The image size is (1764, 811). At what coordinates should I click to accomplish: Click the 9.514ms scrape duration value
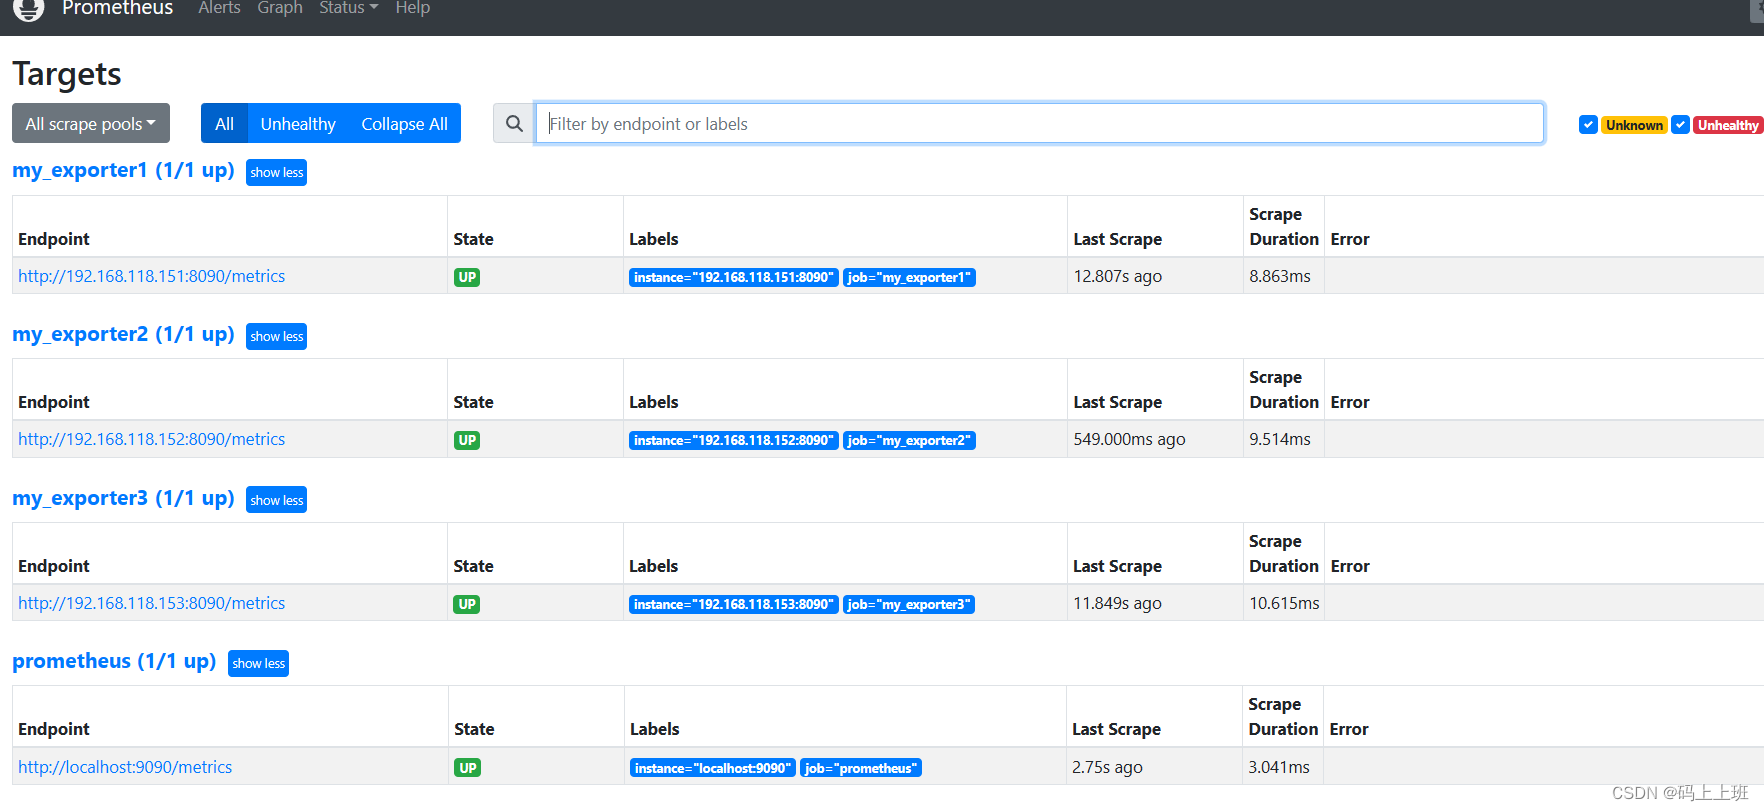(1280, 439)
